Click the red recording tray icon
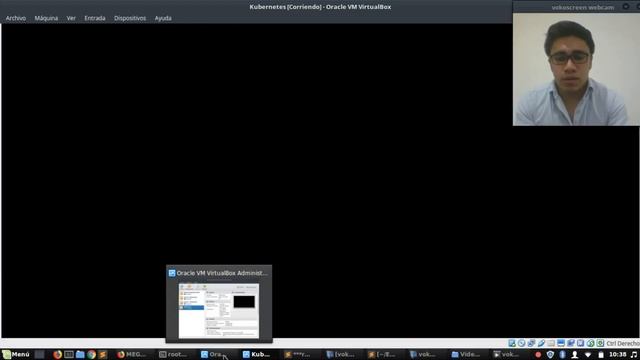 538,355
